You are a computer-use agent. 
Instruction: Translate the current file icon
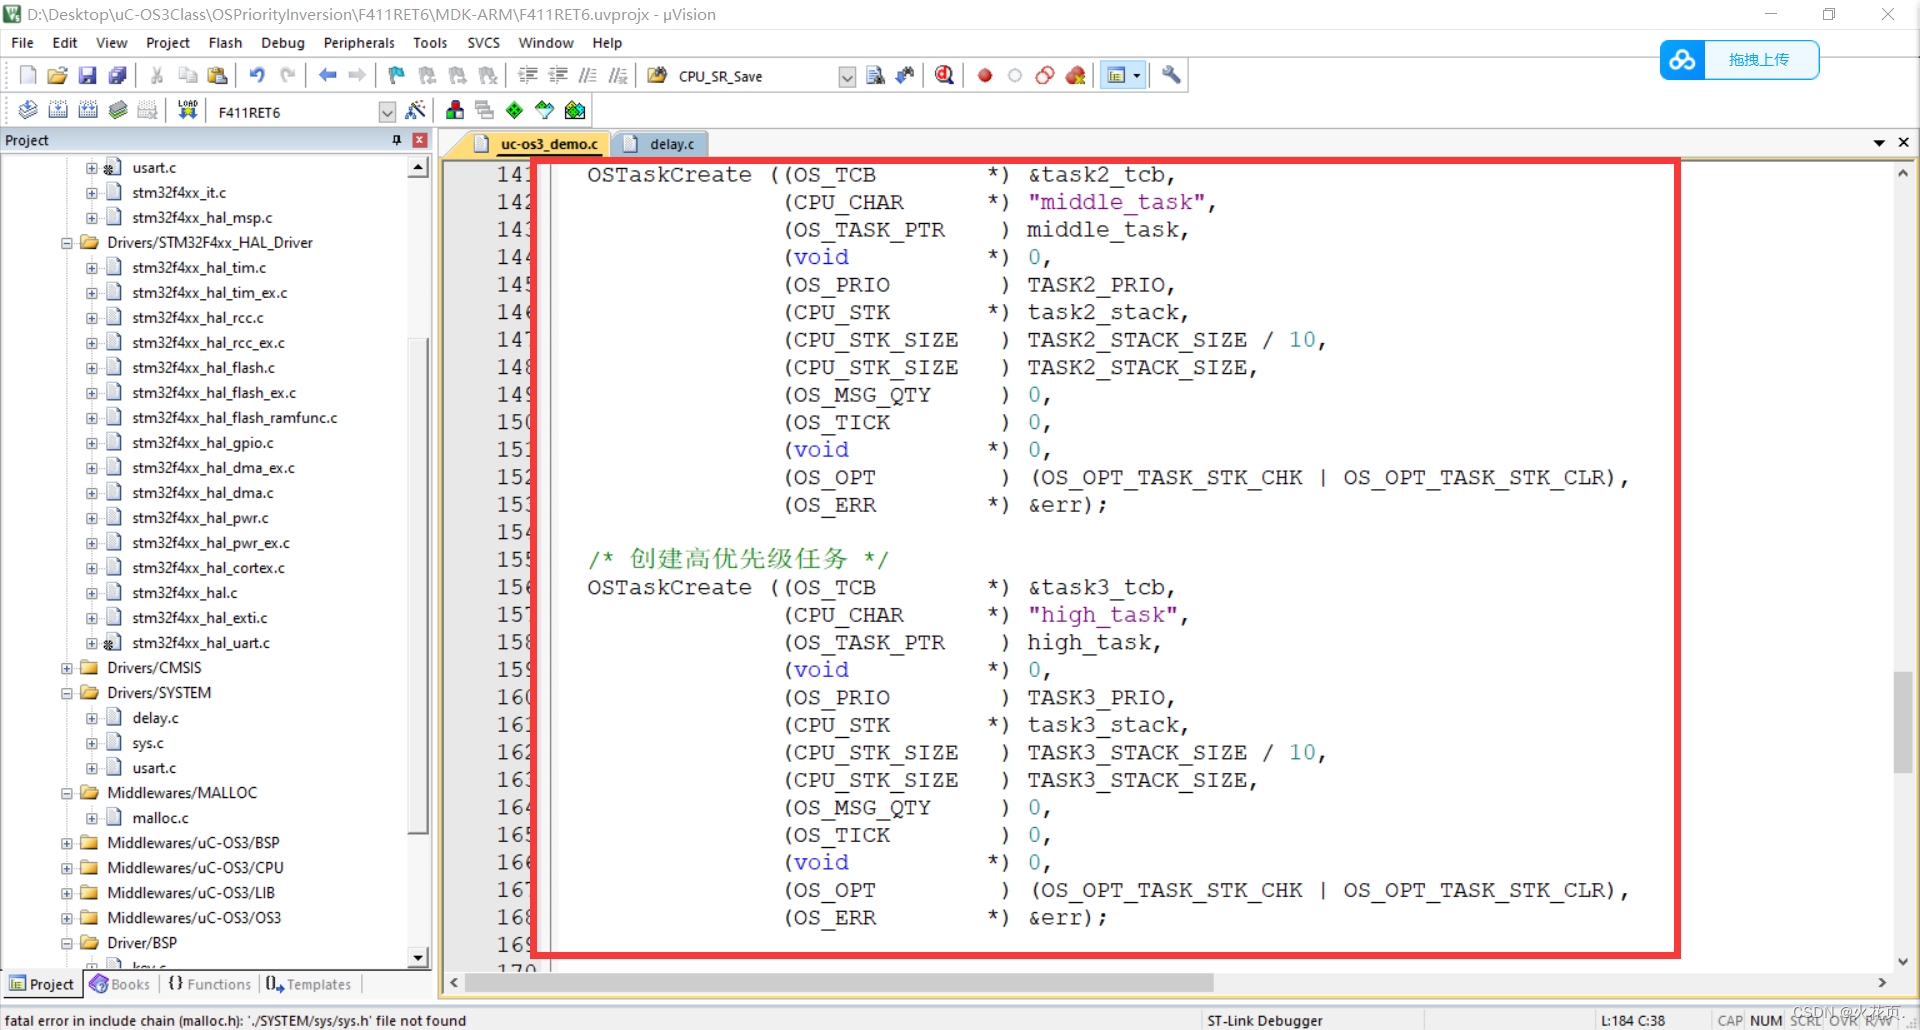[x=28, y=110]
